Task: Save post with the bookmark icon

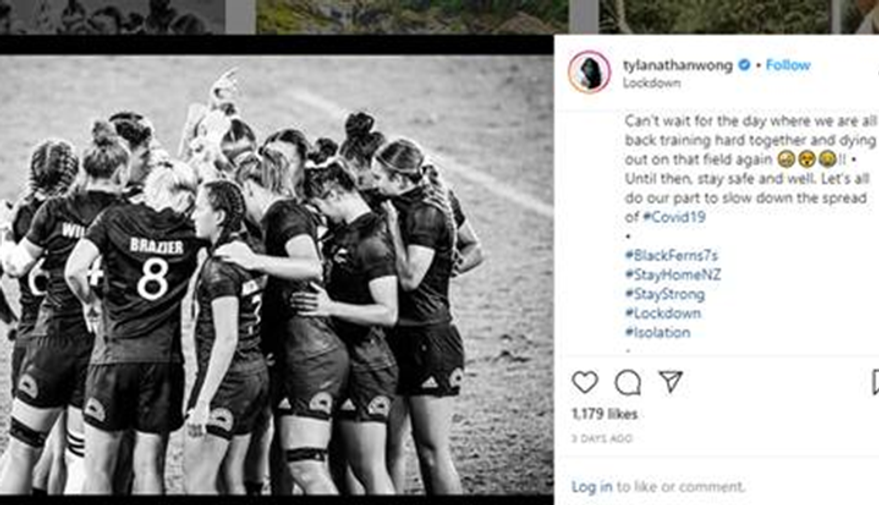Action: click(875, 383)
